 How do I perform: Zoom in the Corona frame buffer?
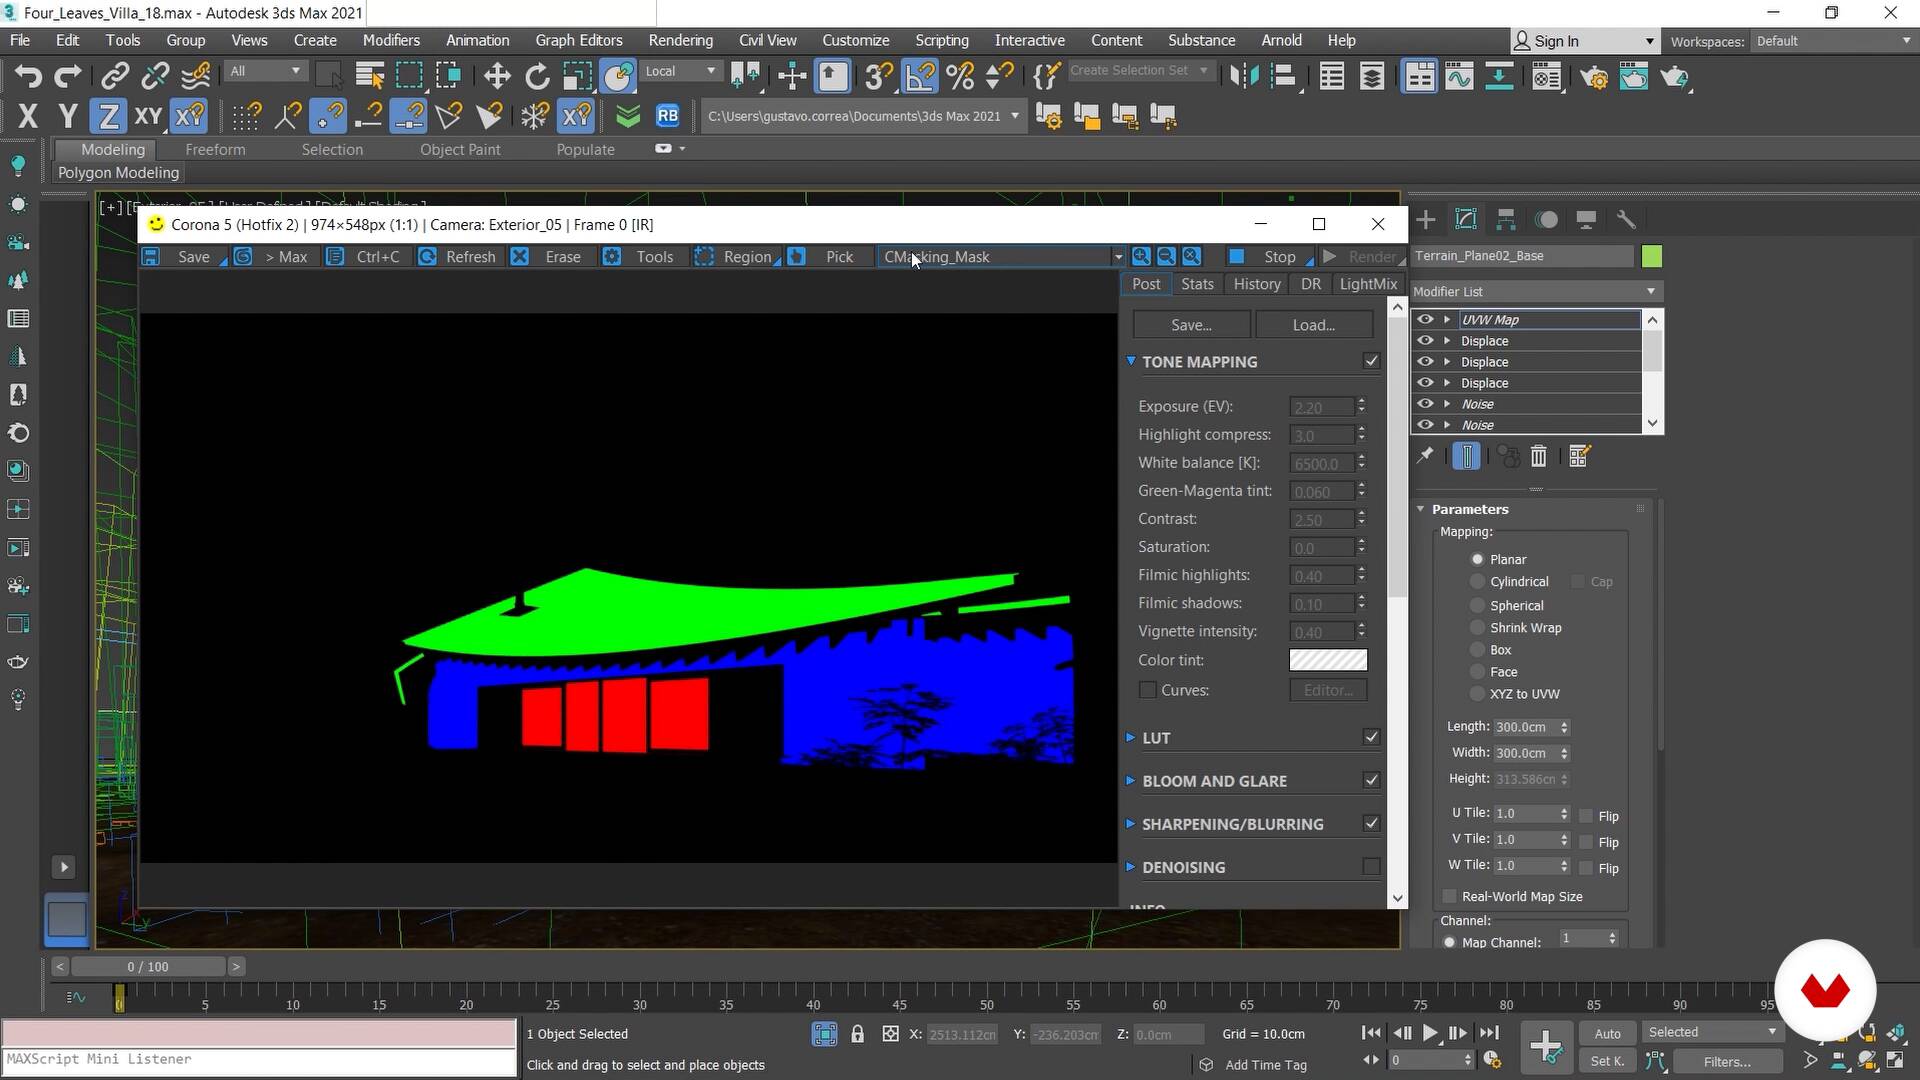[1141, 256]
